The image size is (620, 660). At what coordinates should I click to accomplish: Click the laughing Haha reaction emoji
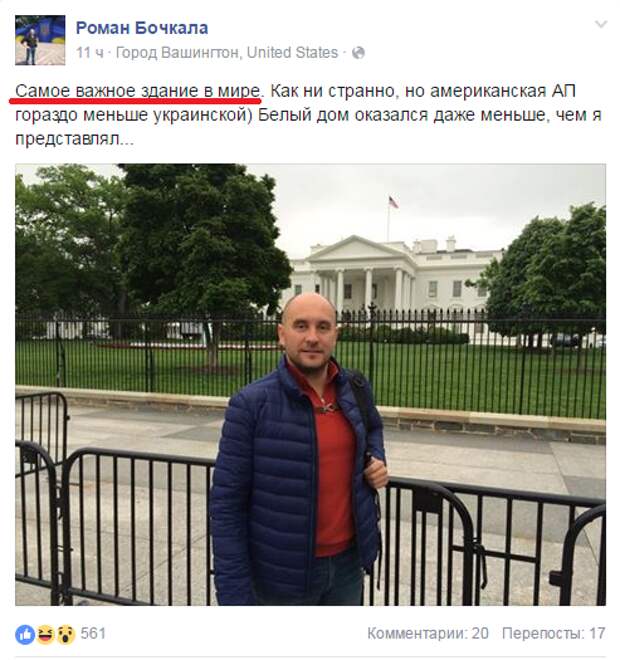coord(45,634)
